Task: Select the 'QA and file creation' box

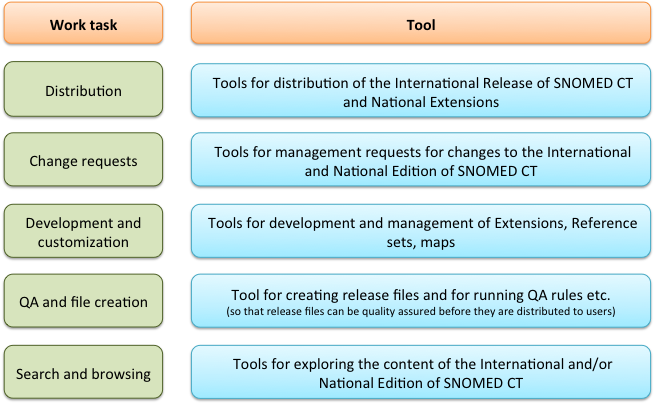Action: click(x=83, y=302)
